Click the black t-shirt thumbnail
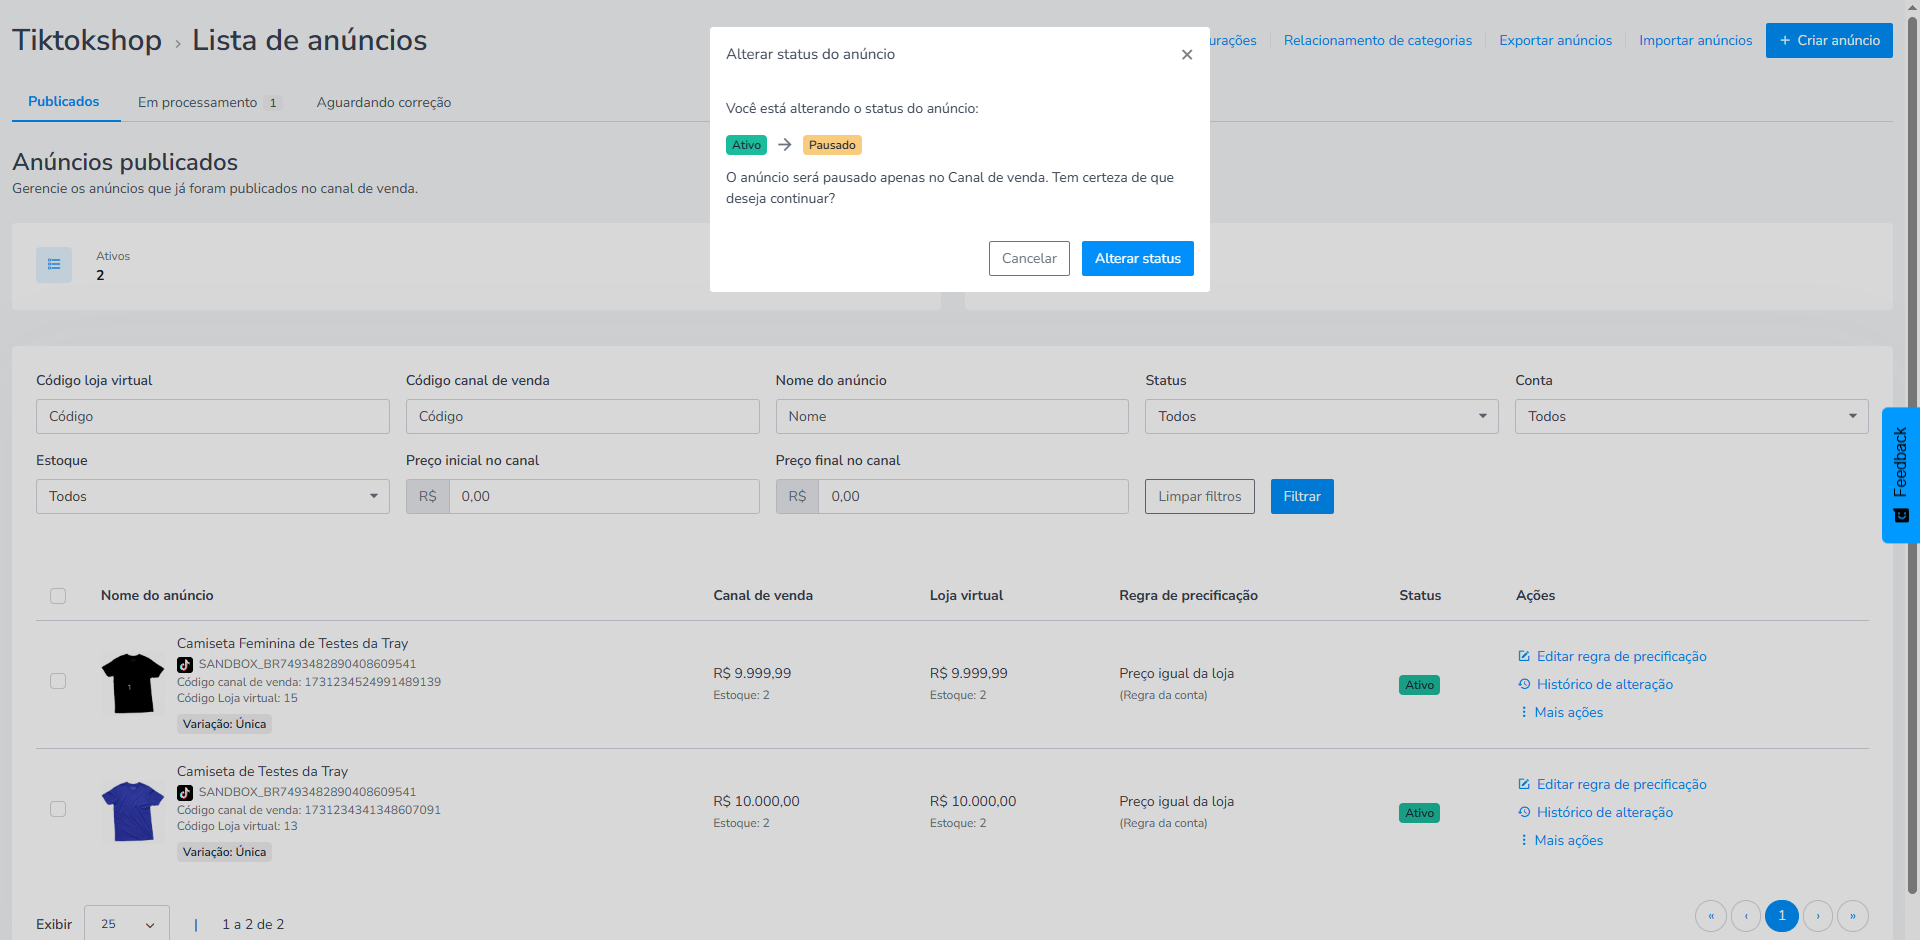Screen dimensions: 1920x940 (132, 683)
